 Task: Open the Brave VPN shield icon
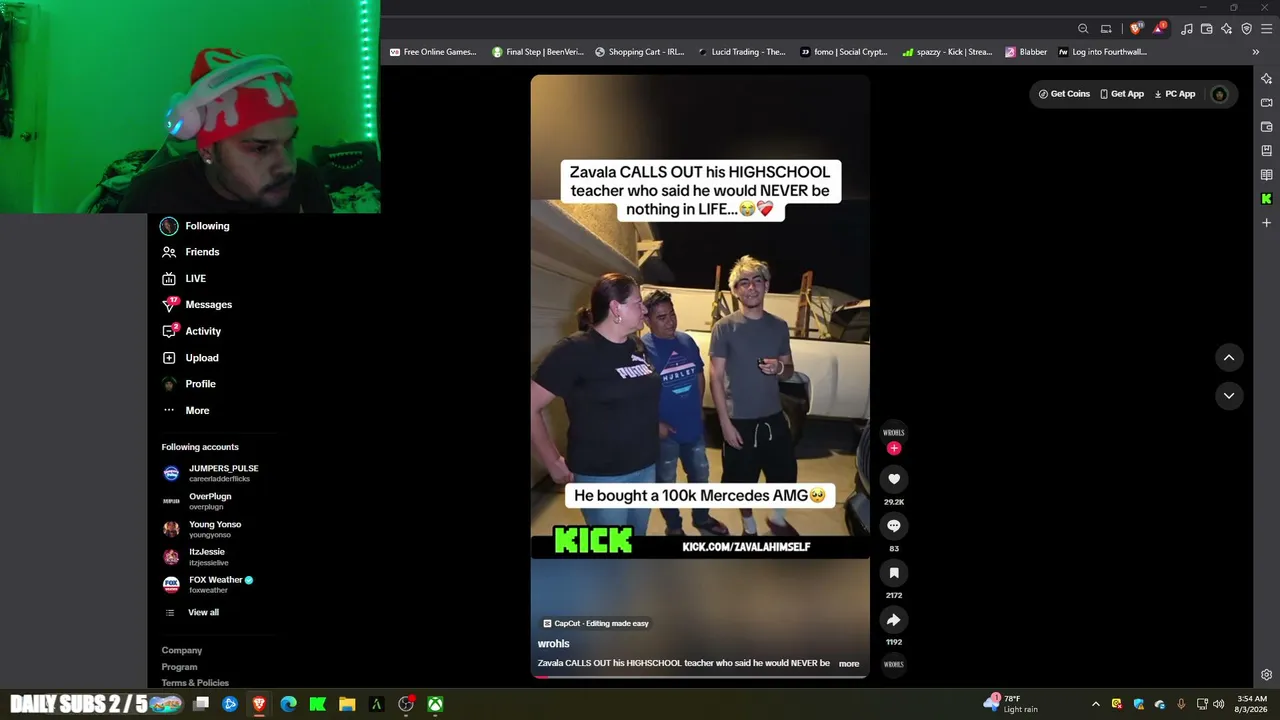tap(1247, 29)
